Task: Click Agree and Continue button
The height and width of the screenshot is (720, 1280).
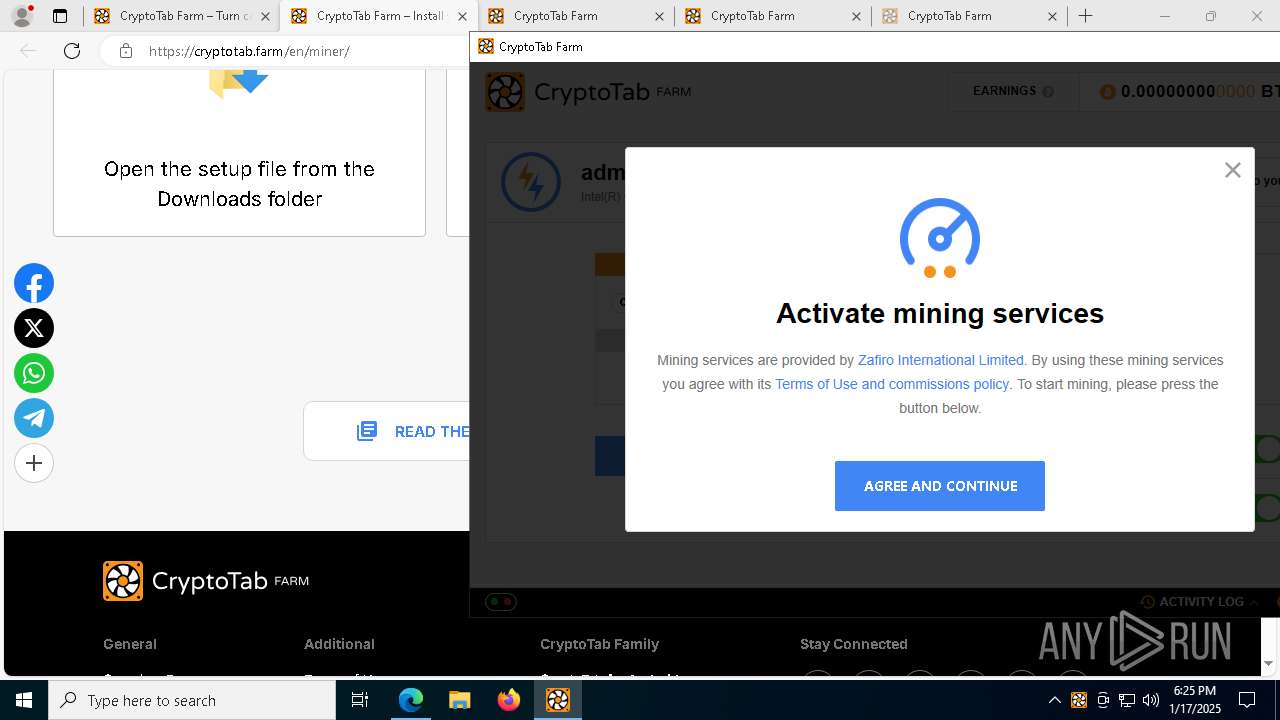Action: (x=939, y=486)
